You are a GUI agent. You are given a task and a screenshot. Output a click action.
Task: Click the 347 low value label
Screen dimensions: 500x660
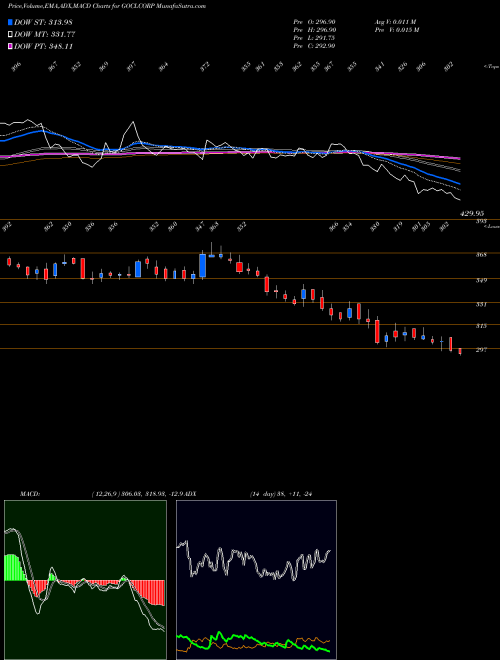200,226
